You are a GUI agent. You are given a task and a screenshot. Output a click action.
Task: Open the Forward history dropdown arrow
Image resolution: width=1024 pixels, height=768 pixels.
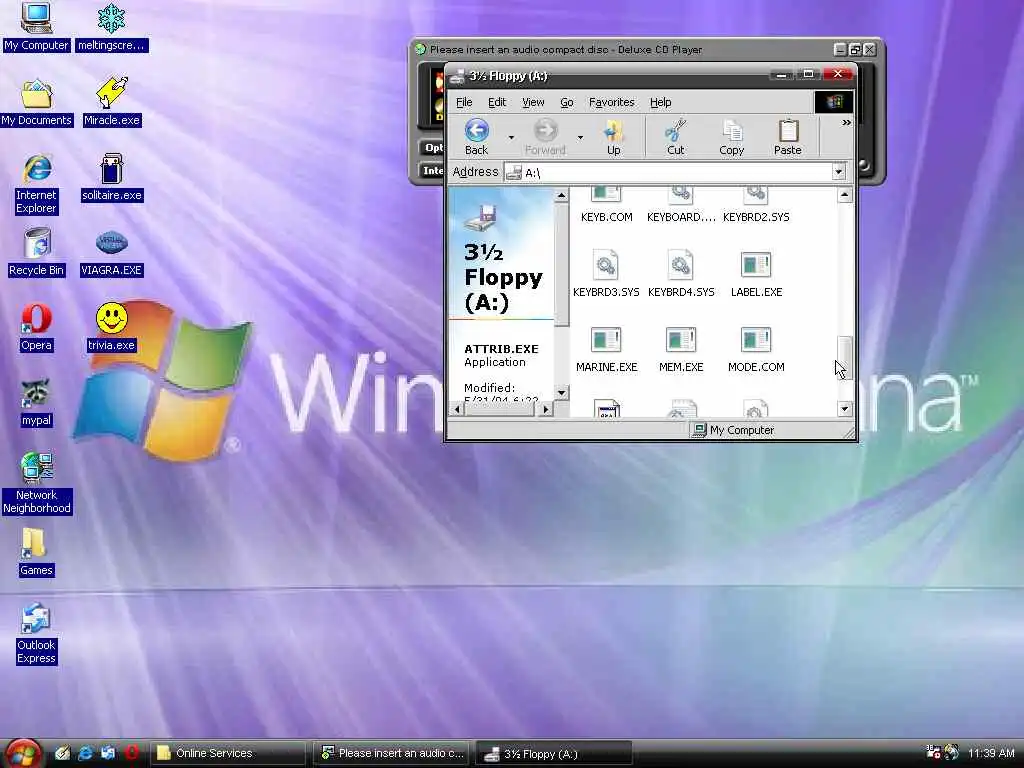pyautogui.click(x=580, y=137)
